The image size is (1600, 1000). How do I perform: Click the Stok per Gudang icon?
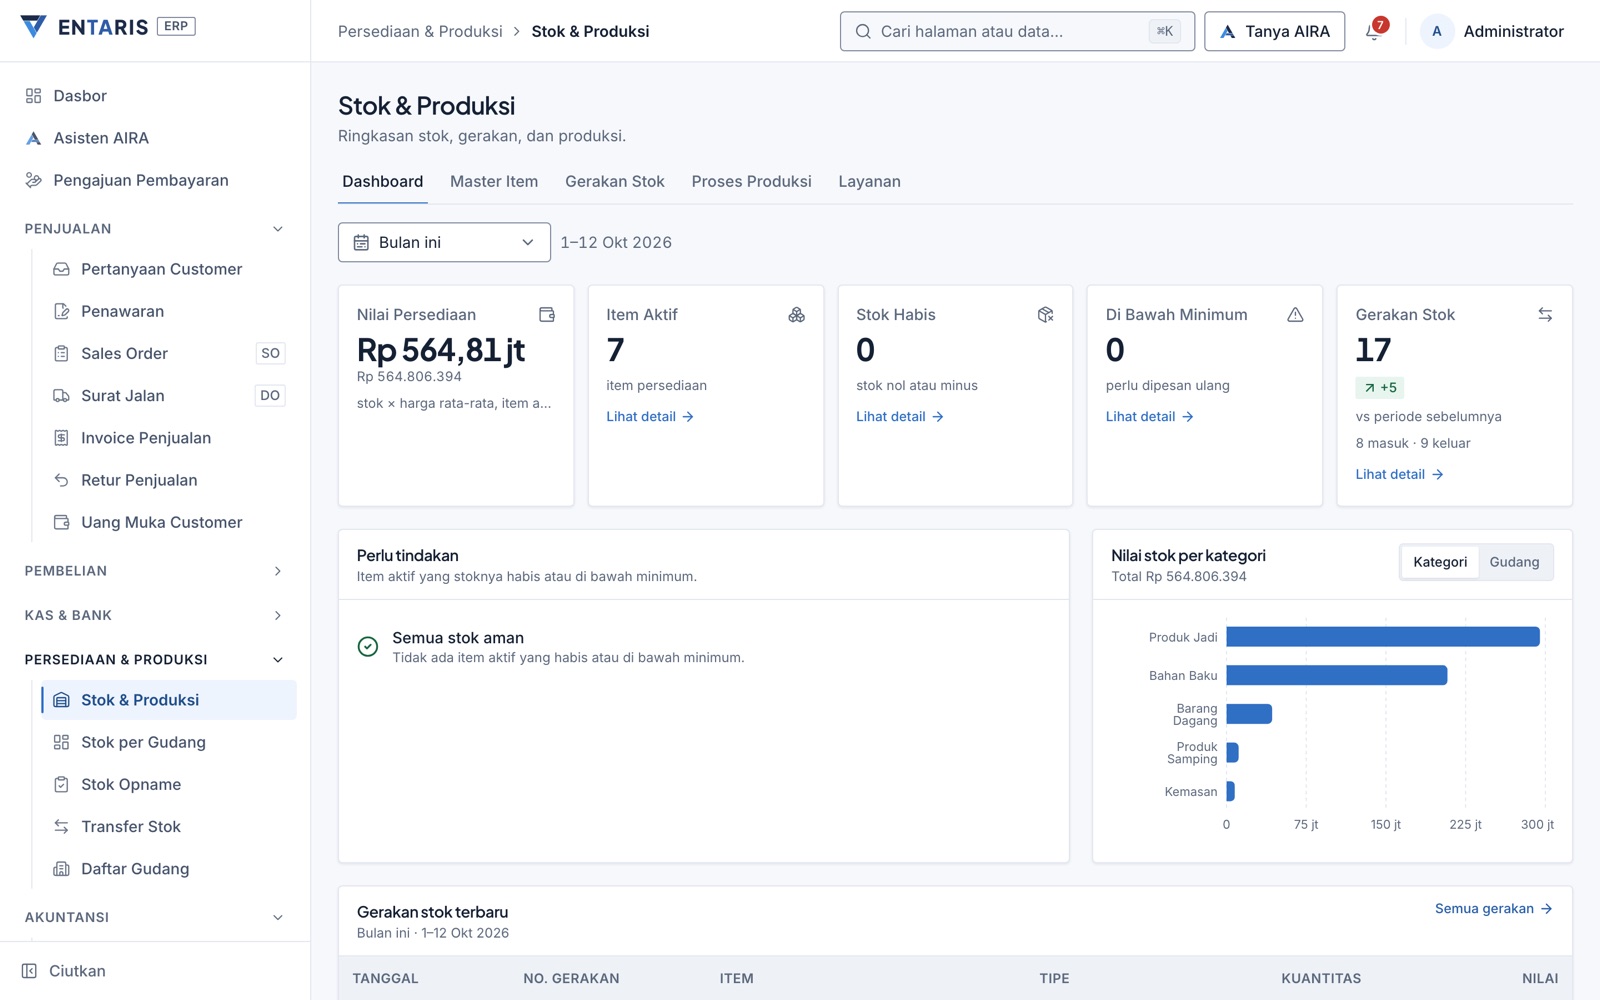tap(61, 742)
